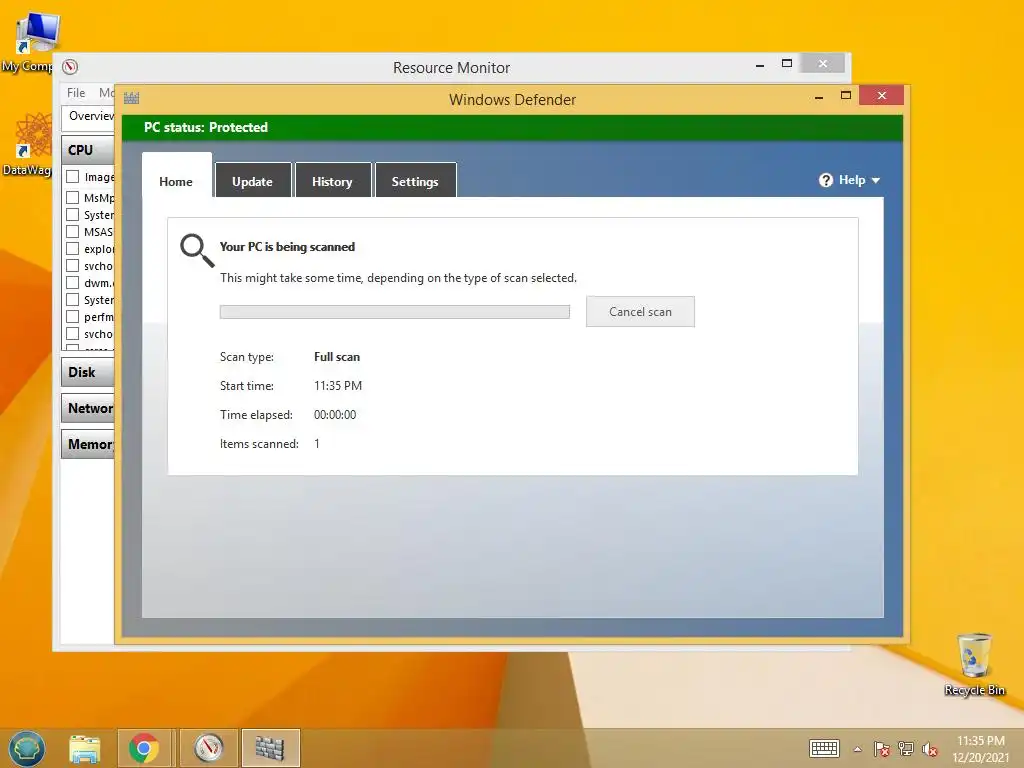
Task: Click the Cancel scan button
Action: tap(640, 312)
